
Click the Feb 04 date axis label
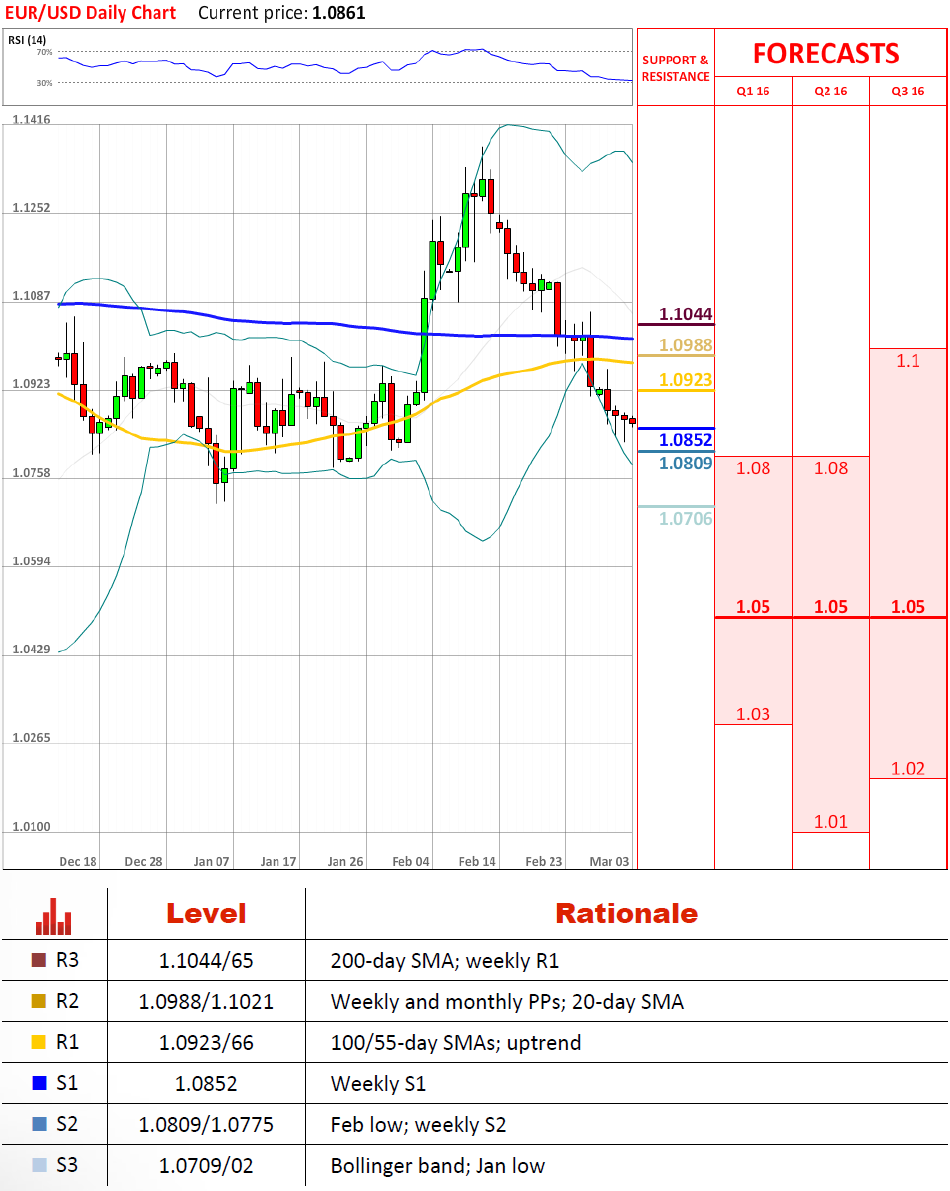411,861
